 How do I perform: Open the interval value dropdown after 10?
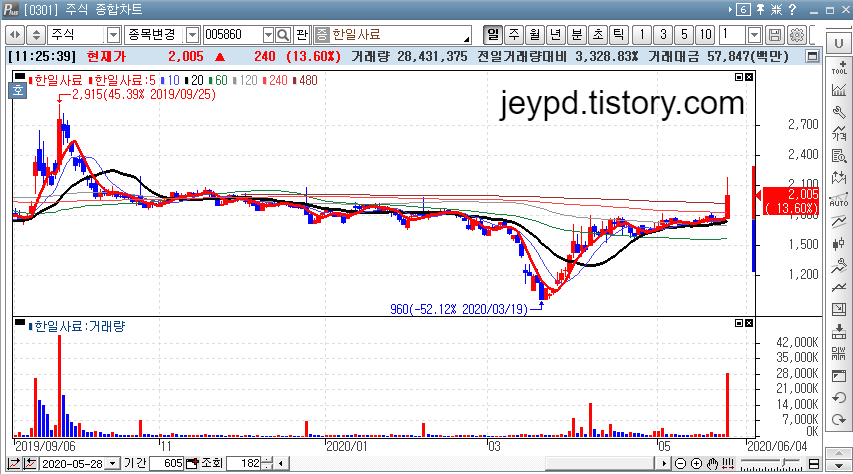pyautogui.click(x=755, y=35)
